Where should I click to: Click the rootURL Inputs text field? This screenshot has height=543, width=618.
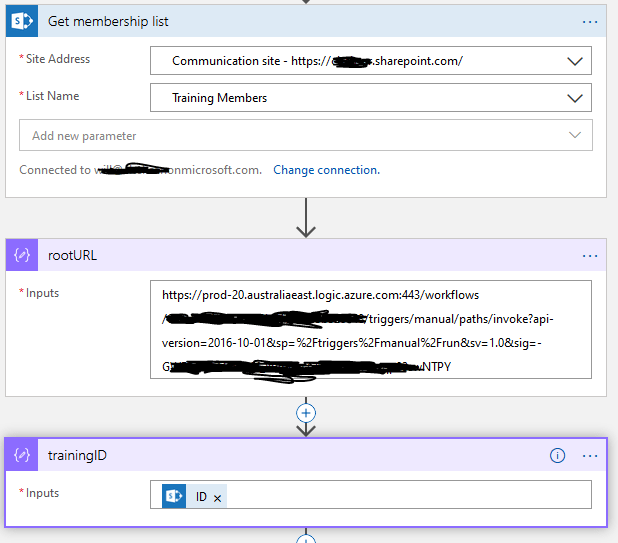pos(370,330)
